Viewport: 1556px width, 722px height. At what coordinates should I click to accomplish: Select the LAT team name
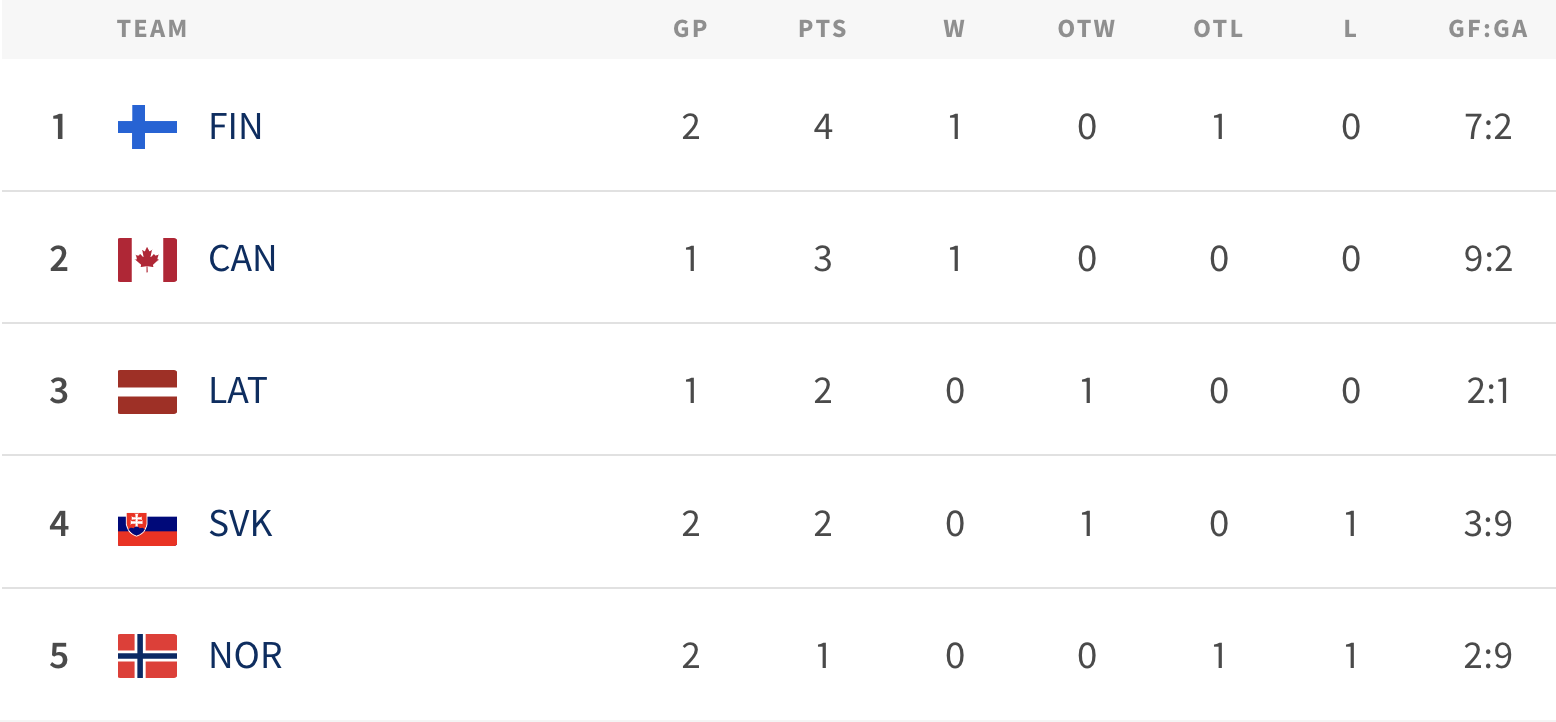pyautogui.click(x=238, y=391)
